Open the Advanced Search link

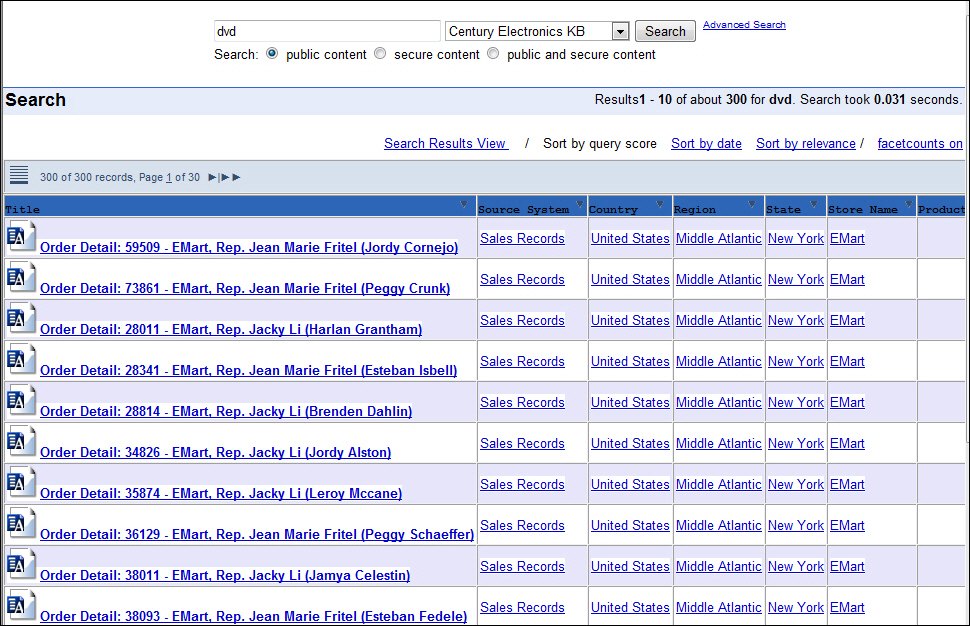744,25
